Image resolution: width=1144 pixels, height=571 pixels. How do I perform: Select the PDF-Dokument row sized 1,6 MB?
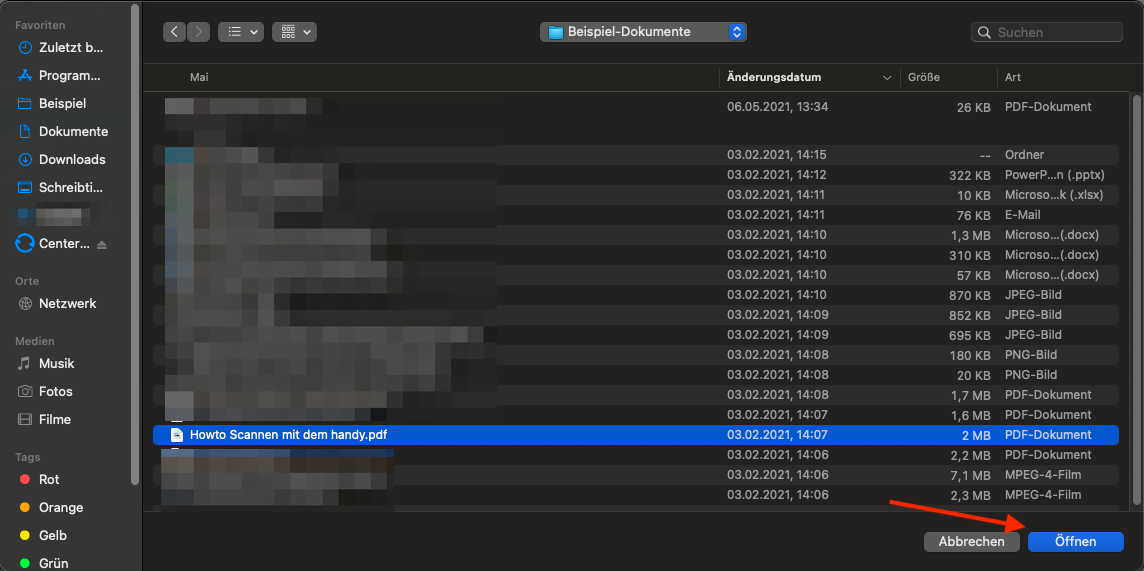coord(635,415)
